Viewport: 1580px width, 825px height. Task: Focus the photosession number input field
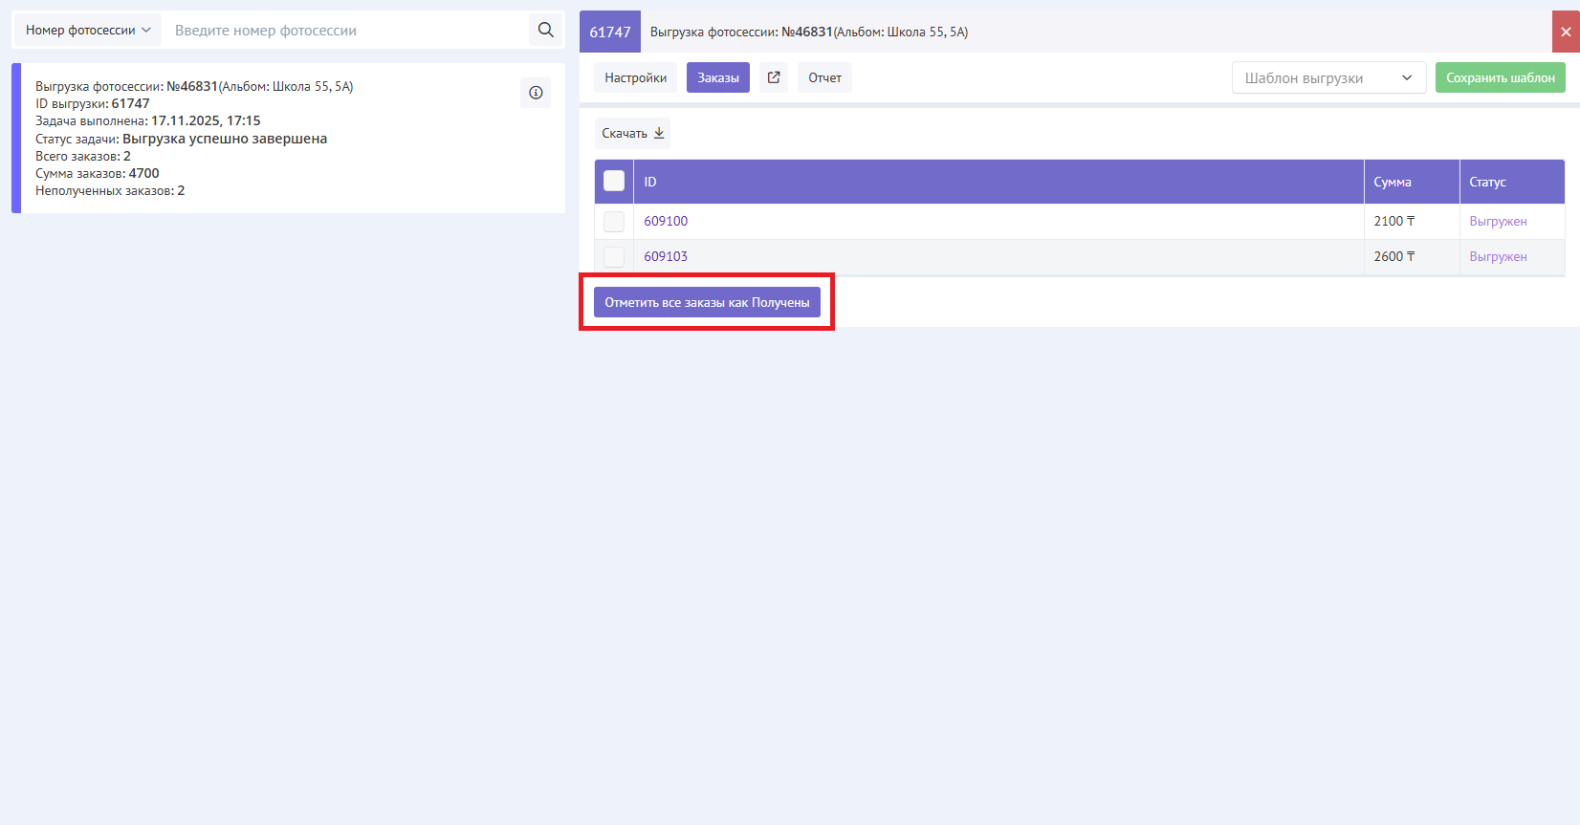tap(345, 30)
